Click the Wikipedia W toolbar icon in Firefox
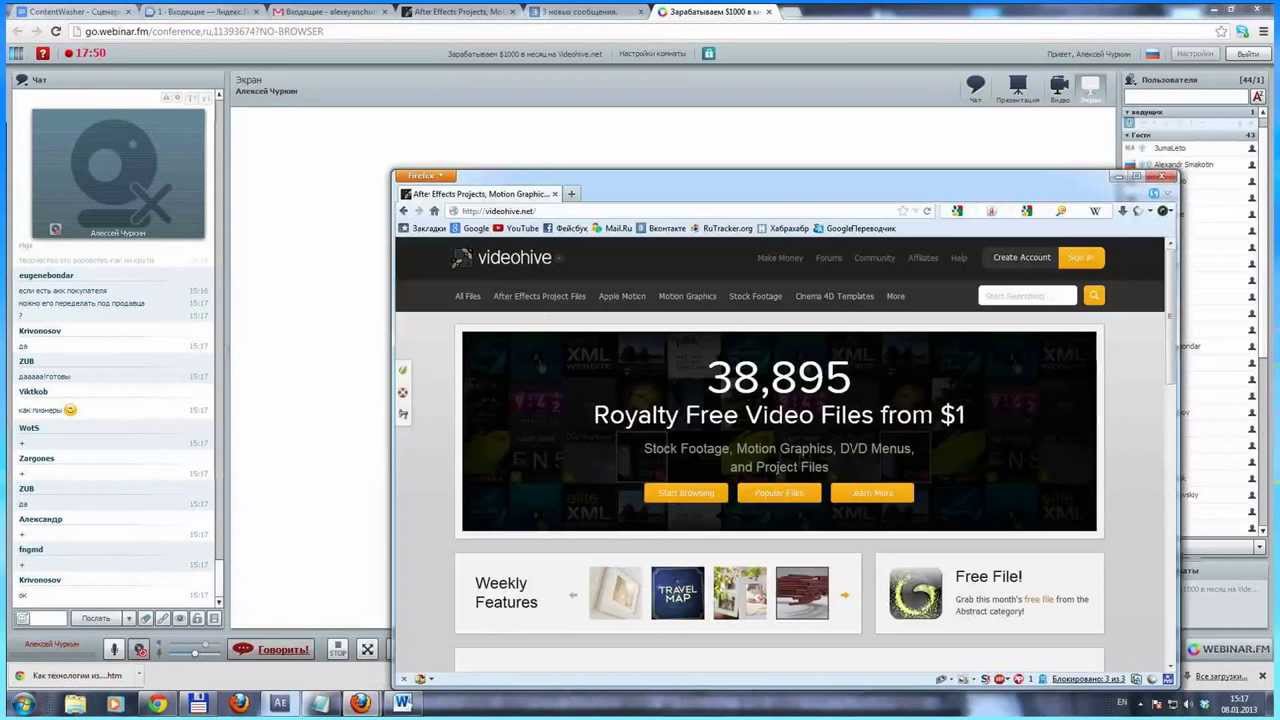This screenshot has width=1280, height=720. coord(1095,211)
